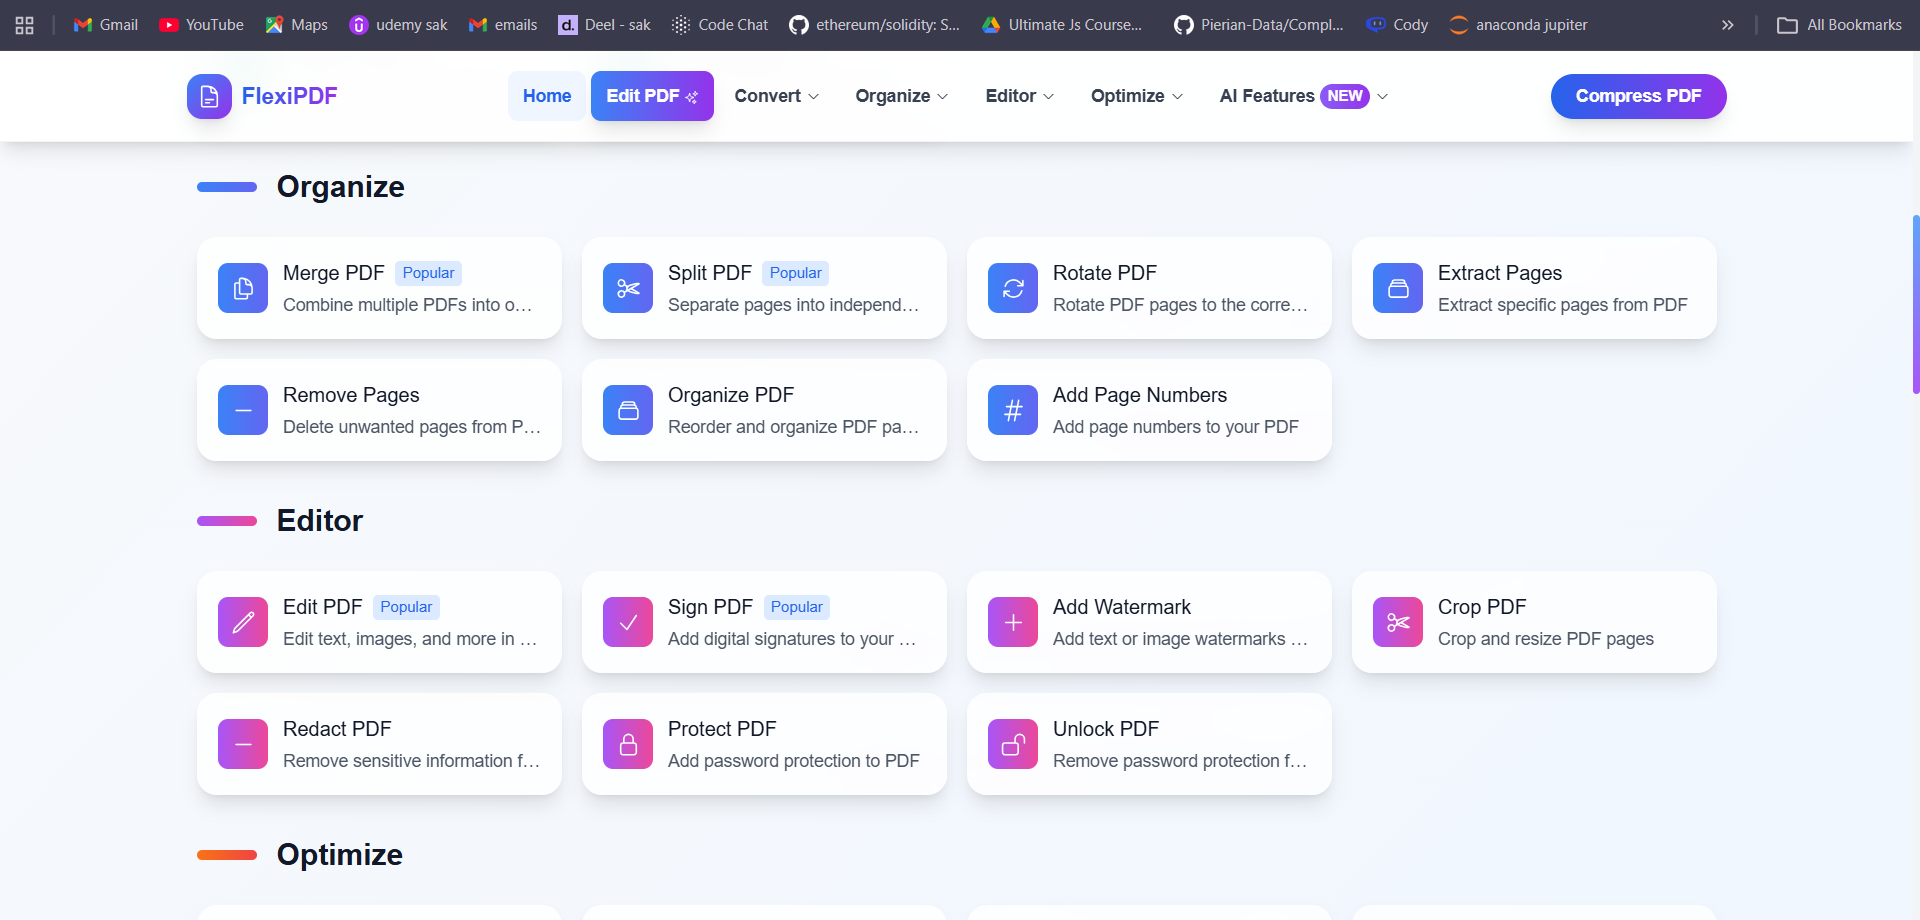Open the Extract Pages tool title
Viewport: 1920px width, 920px height.
click(1499, 273)
